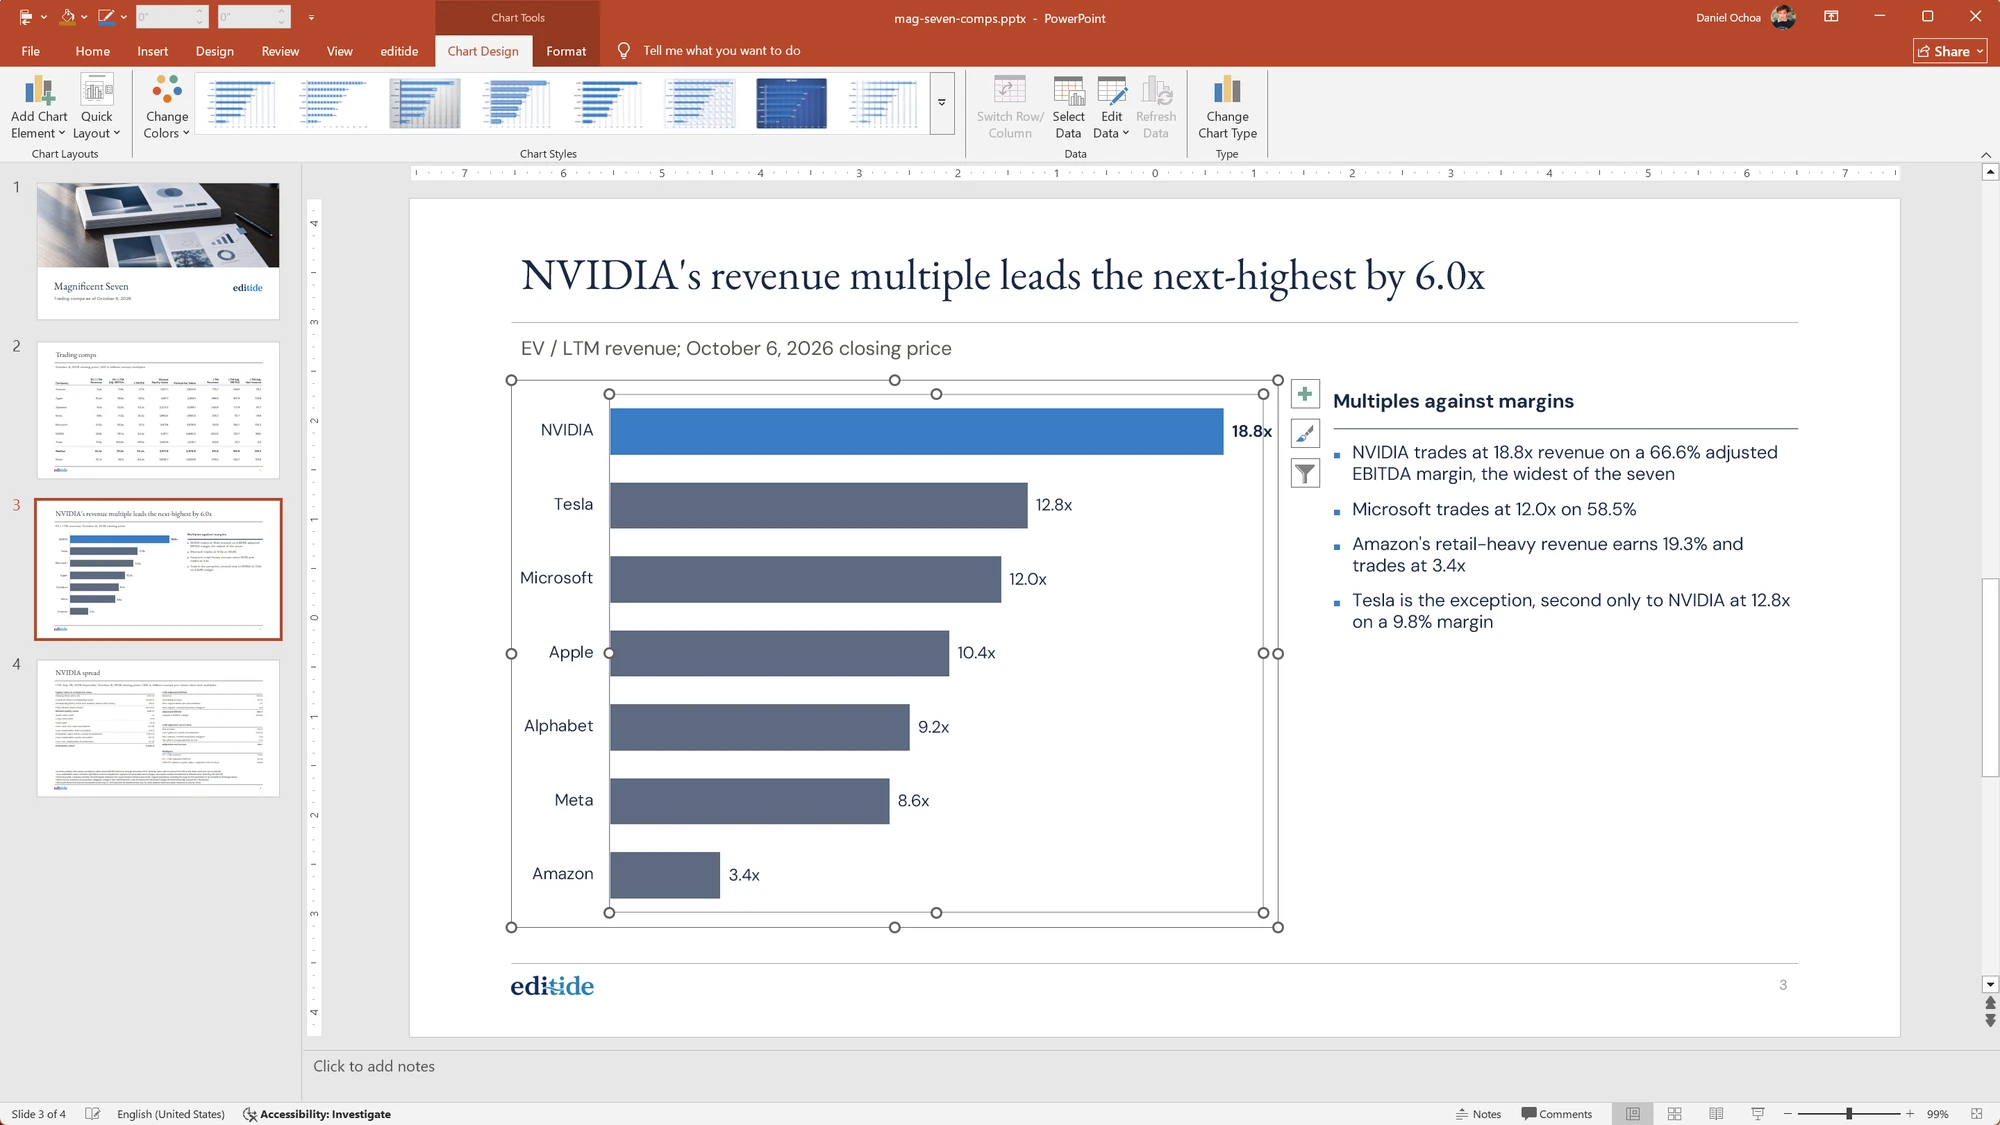
Task: Click the zoom slider handle
Action: pyautogui.click(x=1849, y=1114)
